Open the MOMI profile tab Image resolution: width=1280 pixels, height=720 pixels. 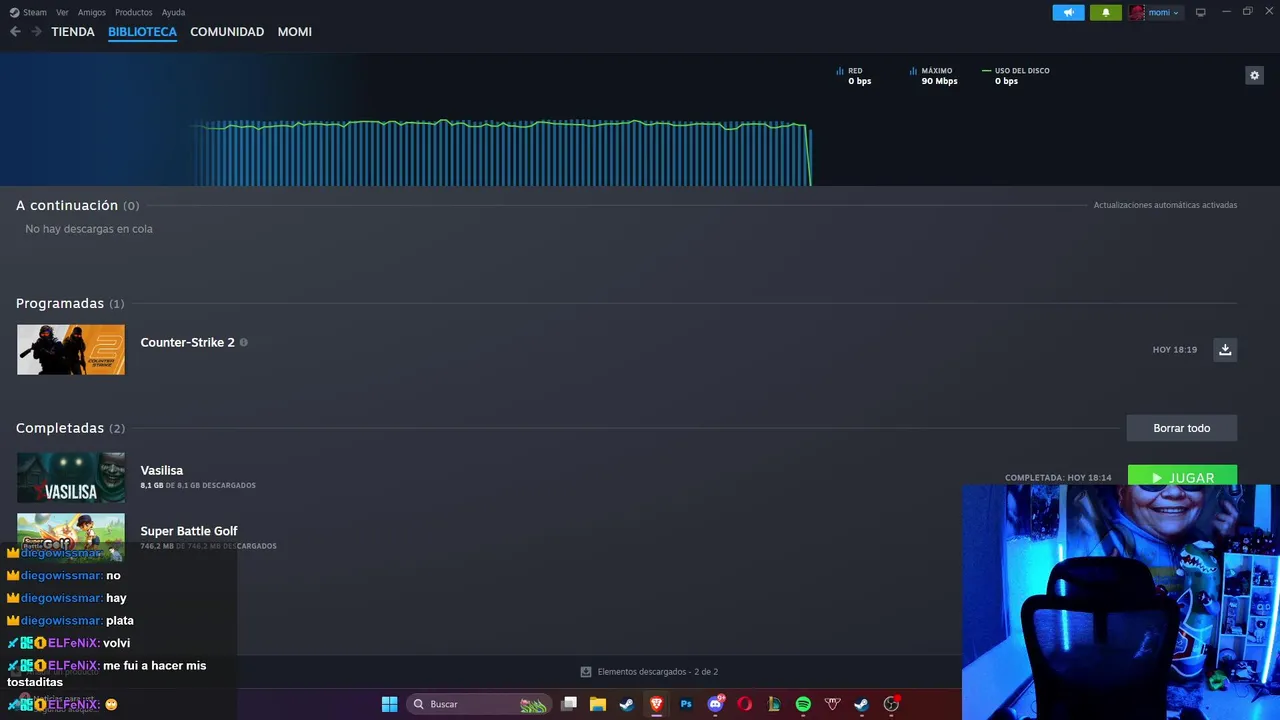click(294, 32)
